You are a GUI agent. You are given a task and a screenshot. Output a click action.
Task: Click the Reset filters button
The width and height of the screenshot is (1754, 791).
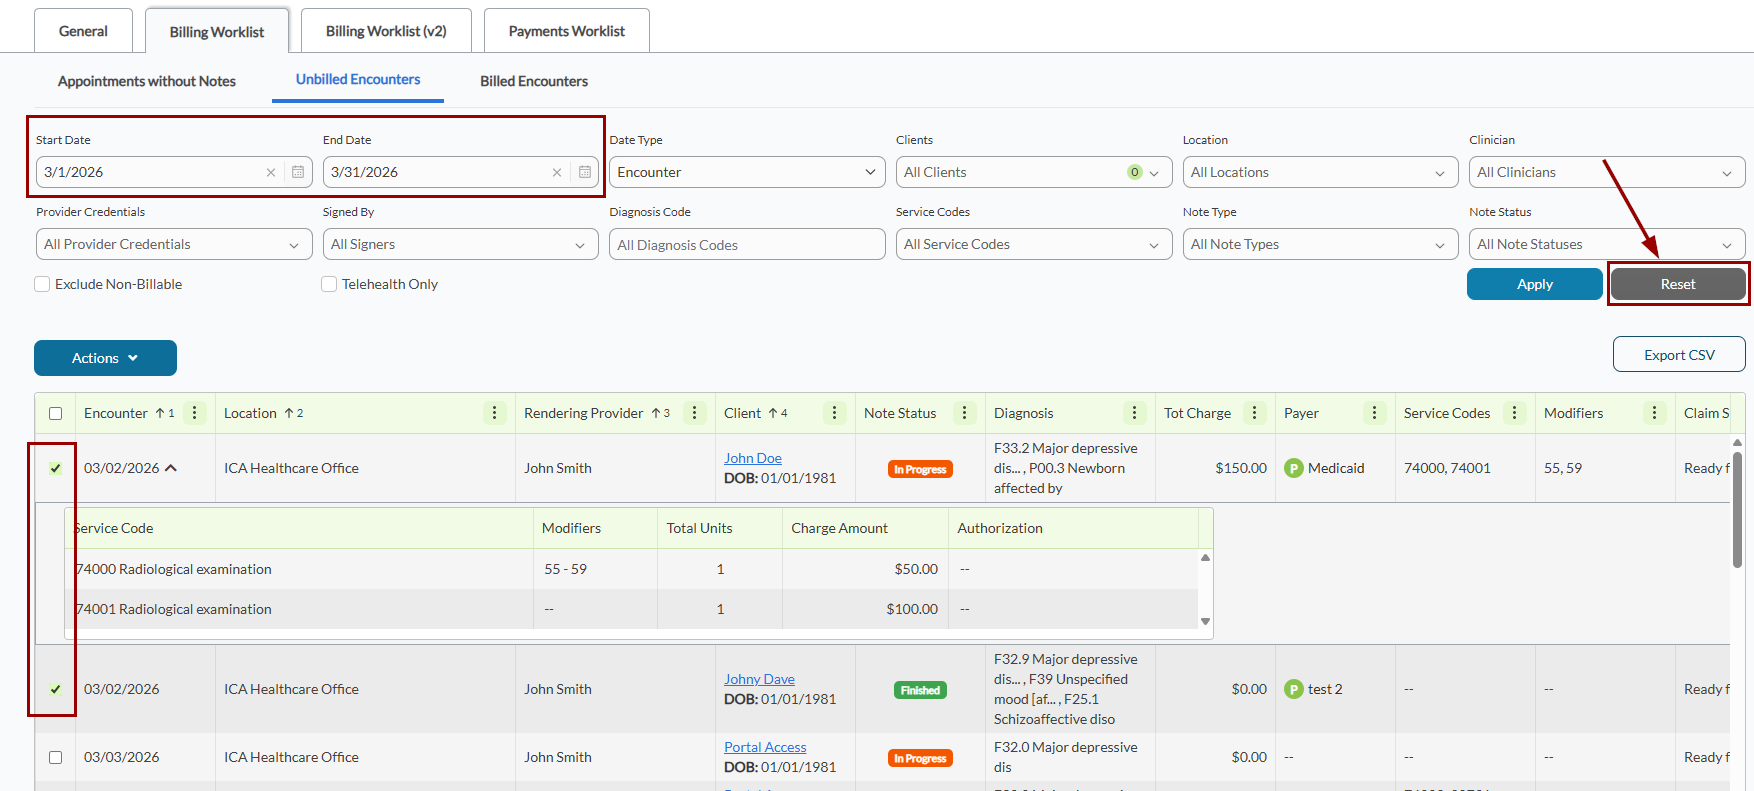(1677, 284)
